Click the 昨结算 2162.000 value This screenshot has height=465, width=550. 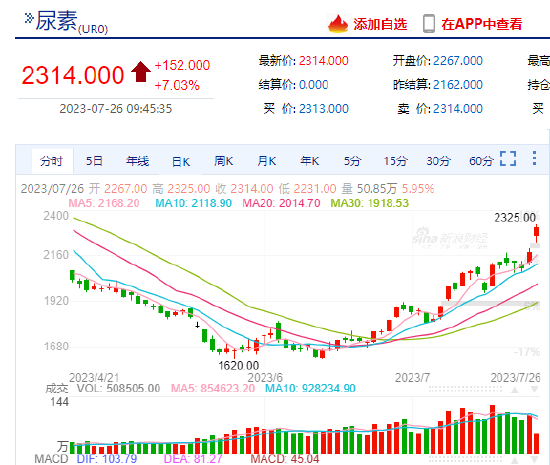pyautogui.click(x=458, y=85)
